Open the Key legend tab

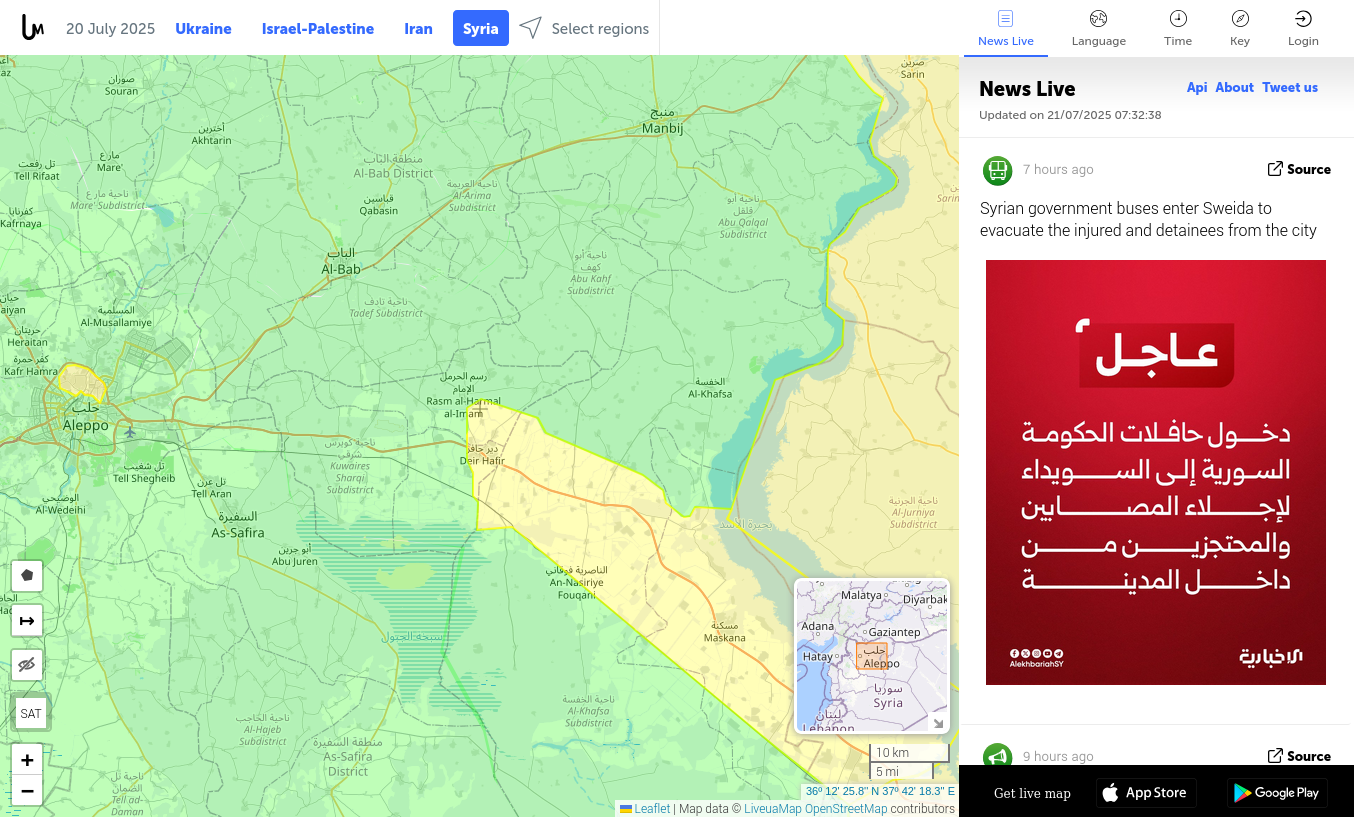point(1240,28)
